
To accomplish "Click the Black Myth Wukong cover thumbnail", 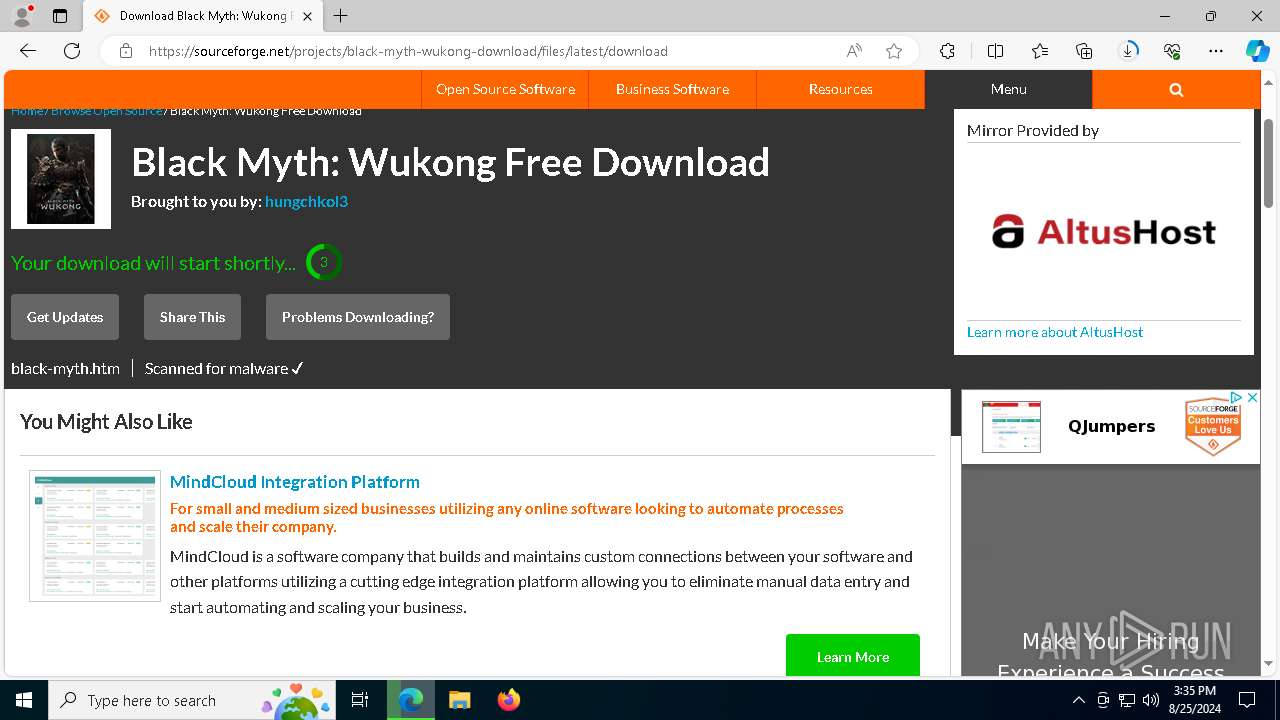I will click(61, 179).
